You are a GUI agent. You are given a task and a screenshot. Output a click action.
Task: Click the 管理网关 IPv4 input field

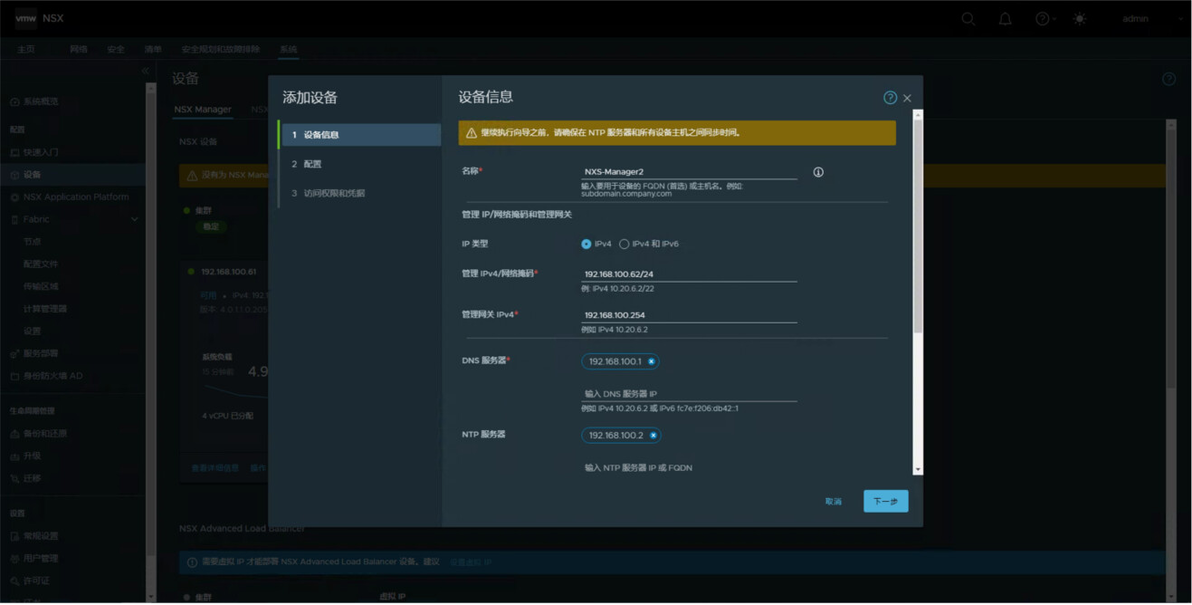pos(689,315)
